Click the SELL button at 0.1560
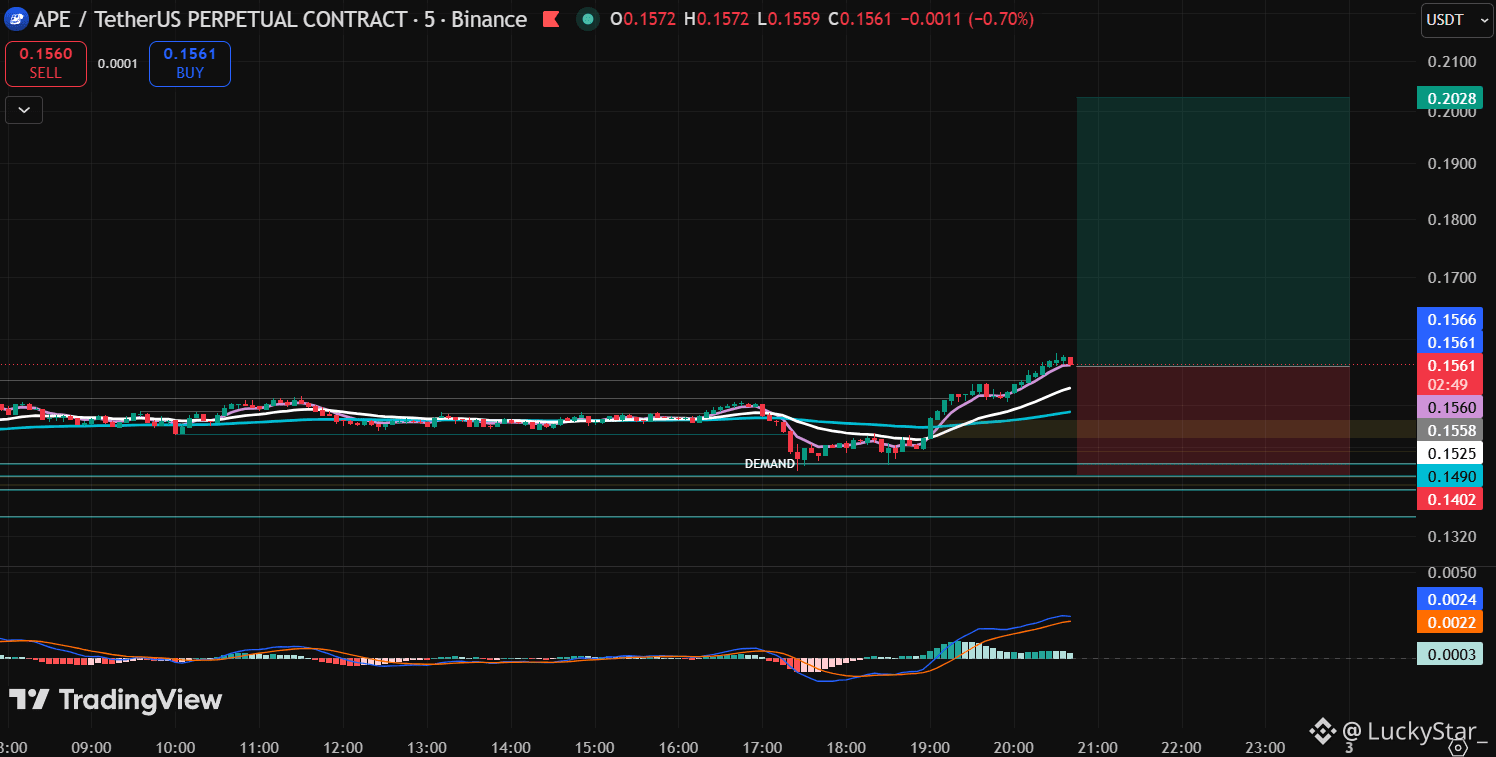Screen dimensions: 1496x757 pos(45,64)
